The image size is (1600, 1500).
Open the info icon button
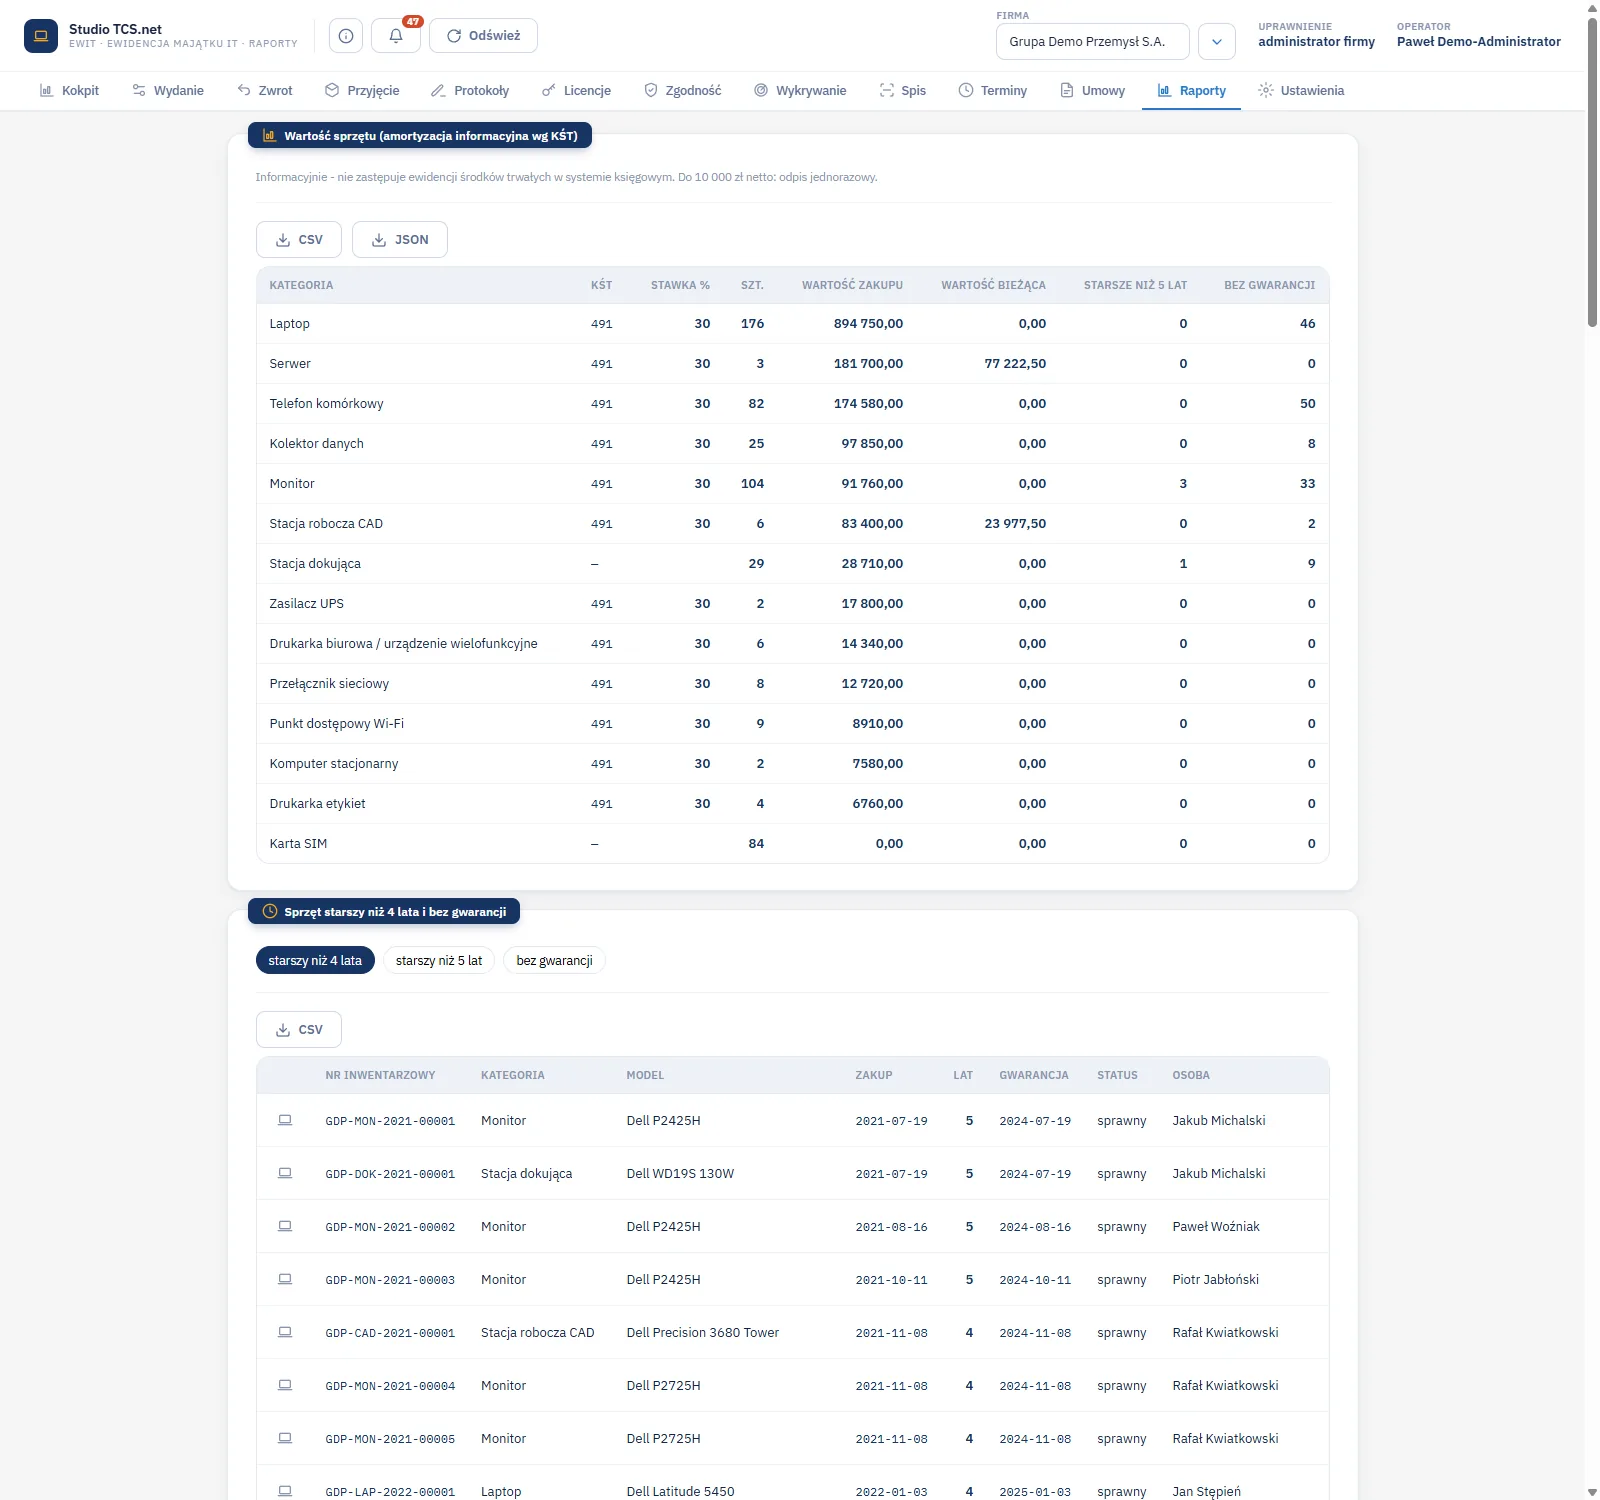[346, 36]
